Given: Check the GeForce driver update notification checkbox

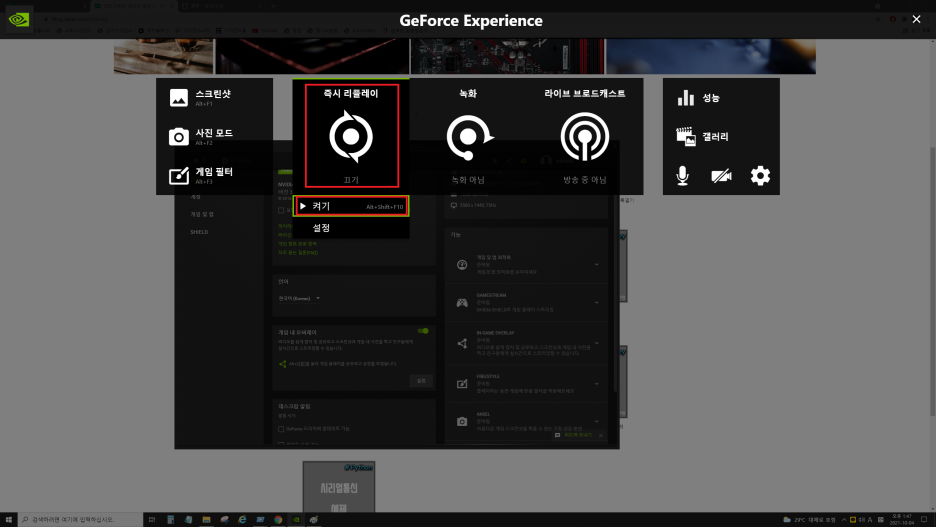Looking at the screenshot, I should (x=281, y=429).
